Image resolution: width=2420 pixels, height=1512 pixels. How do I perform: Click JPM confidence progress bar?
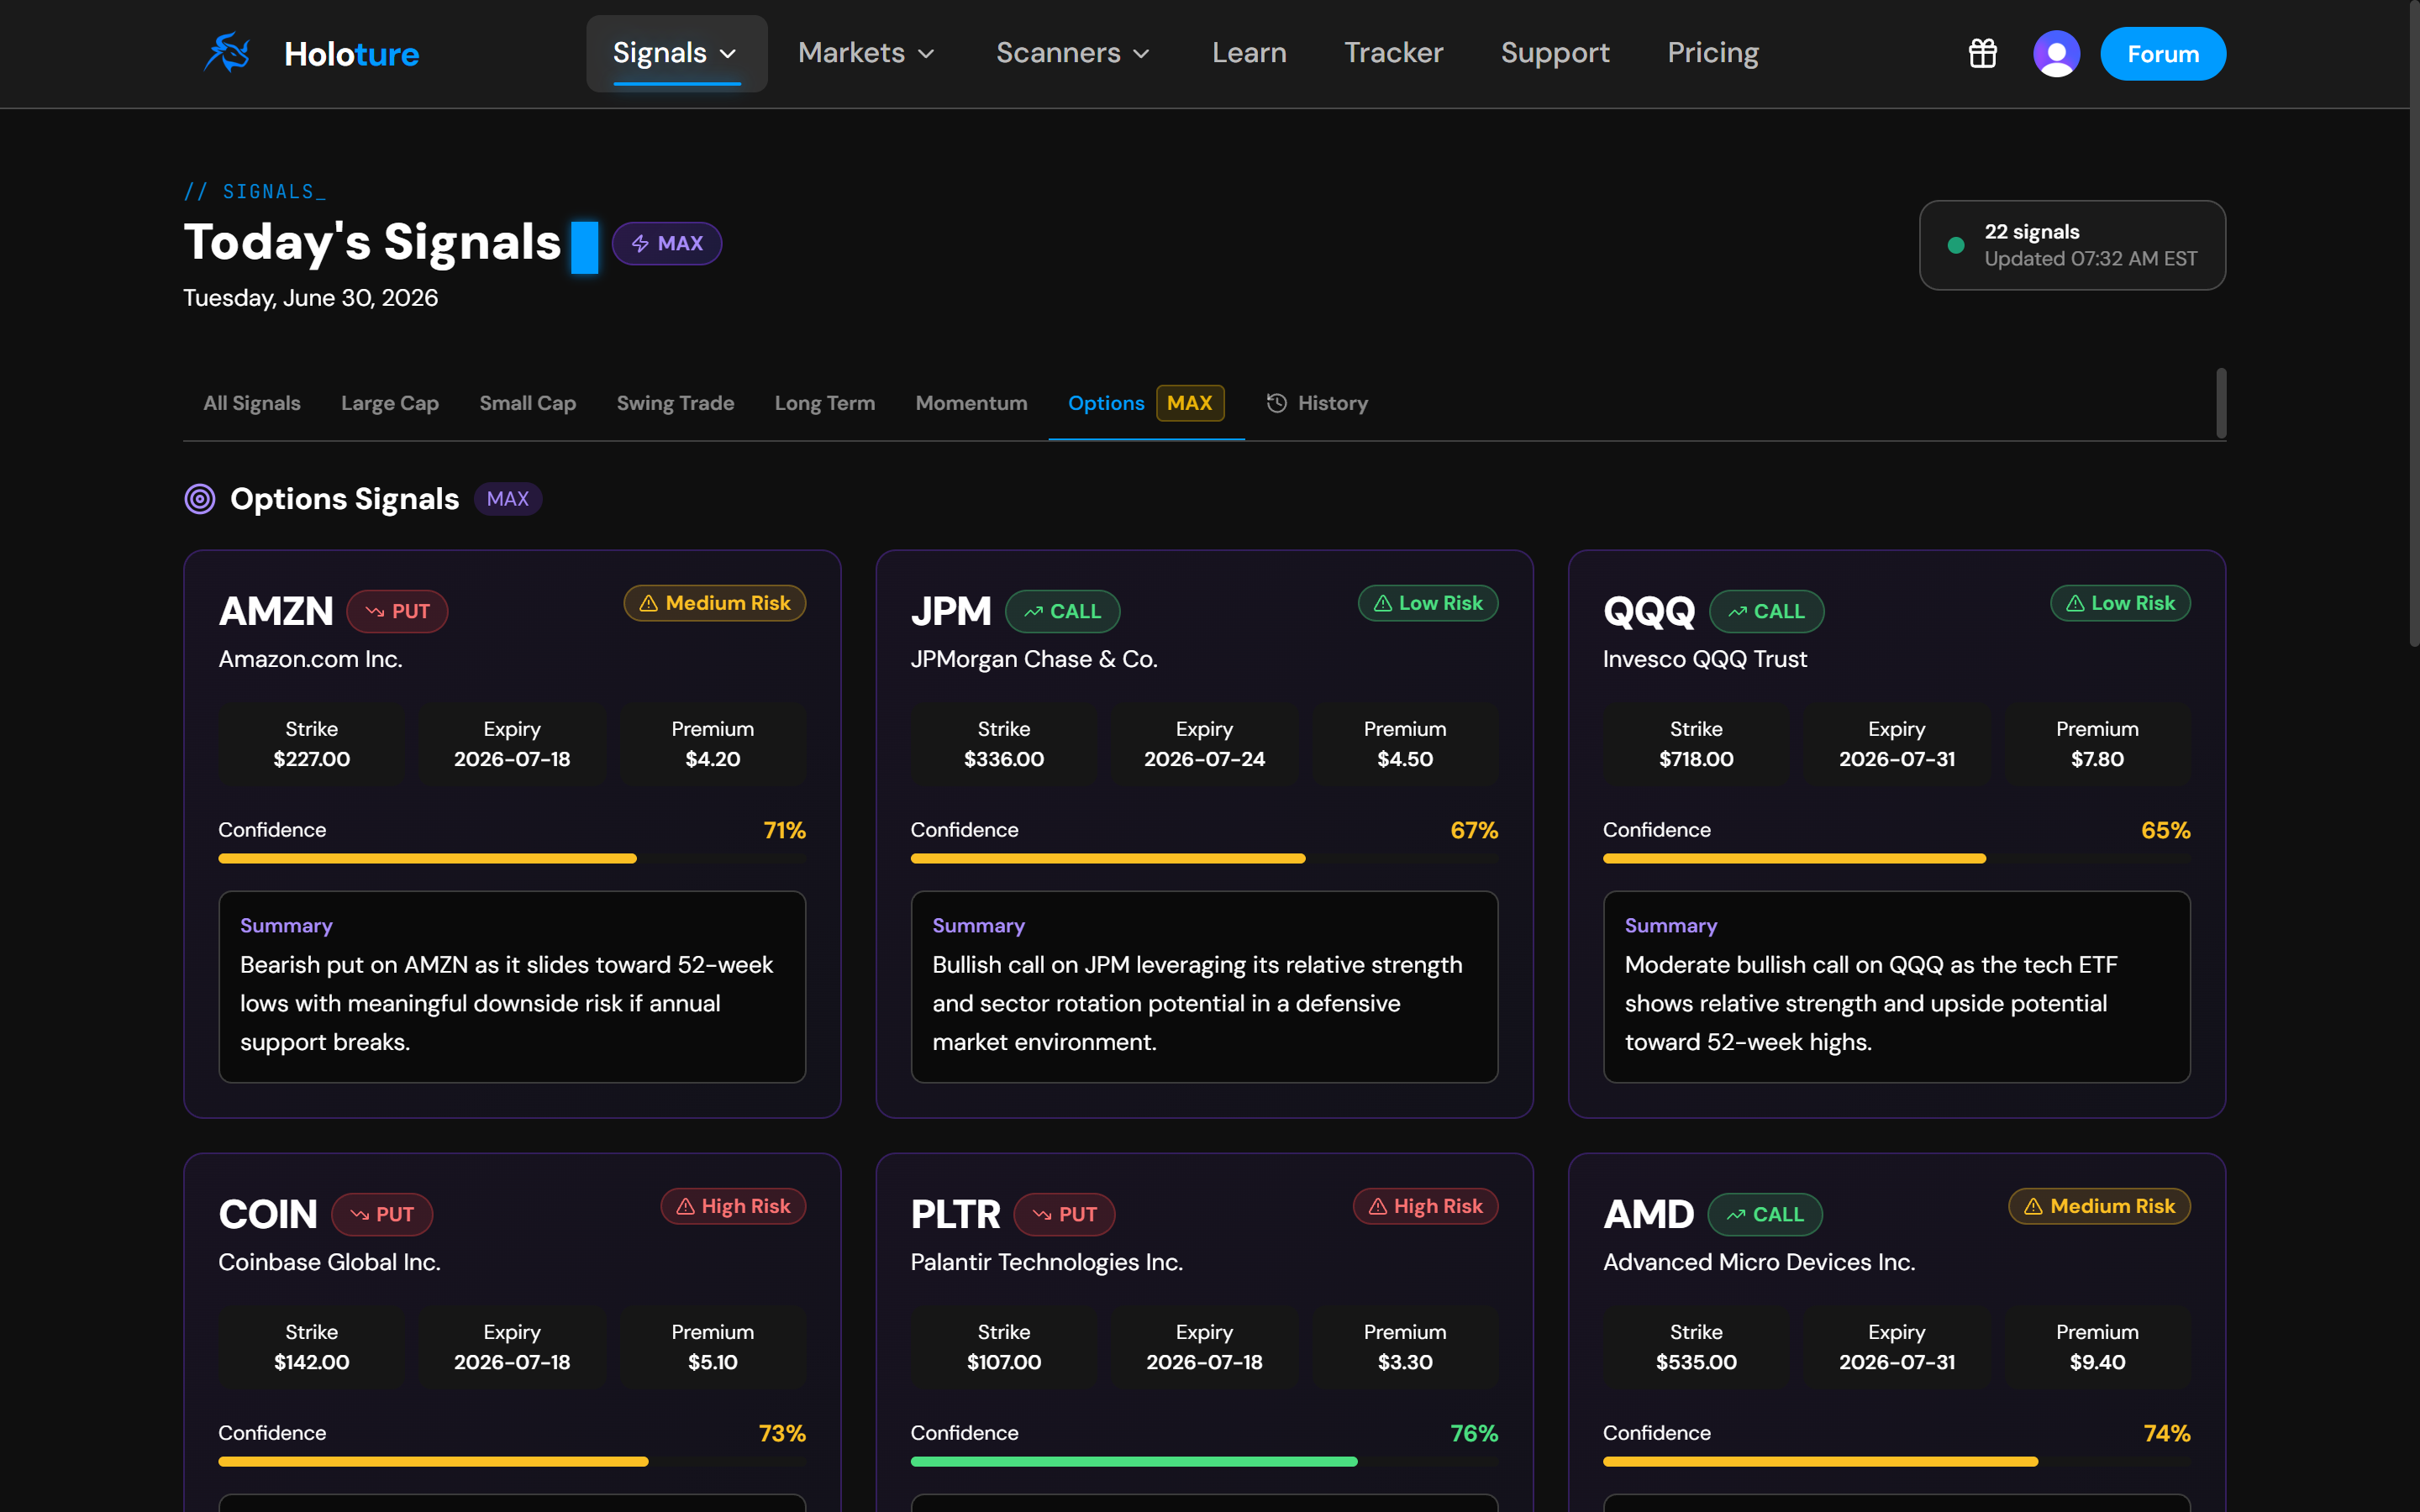[x=1204, y=858]
